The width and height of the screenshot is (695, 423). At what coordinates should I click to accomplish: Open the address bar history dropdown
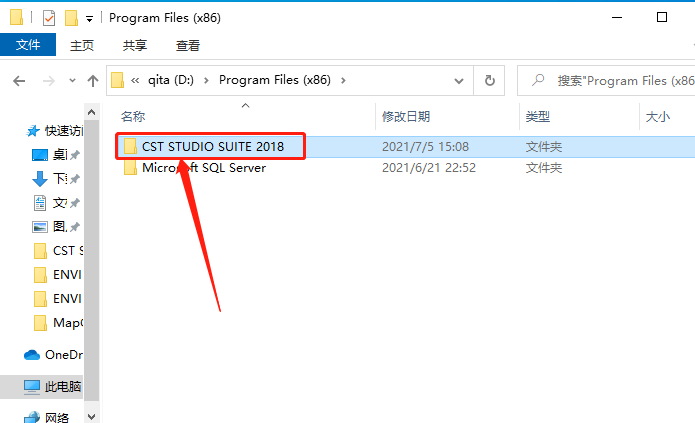pyautogui.click(x=459, y=81)
